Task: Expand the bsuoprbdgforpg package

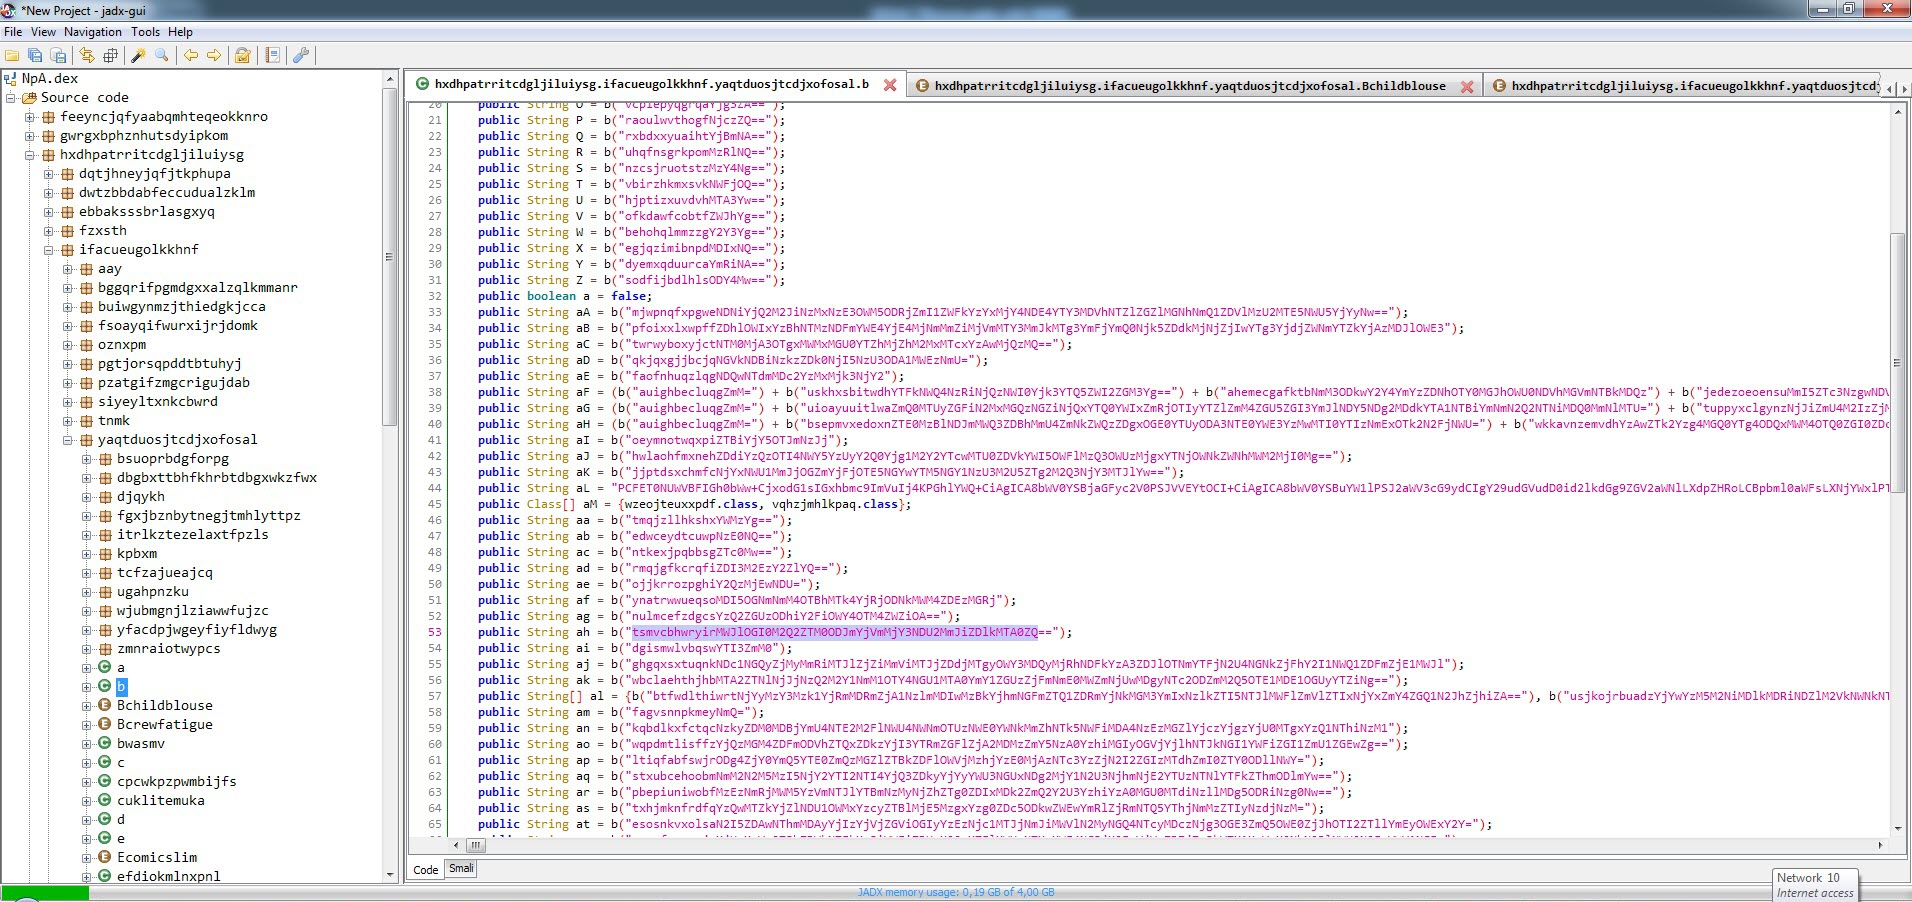Action: pyautogui.click(x=87, y=459)
